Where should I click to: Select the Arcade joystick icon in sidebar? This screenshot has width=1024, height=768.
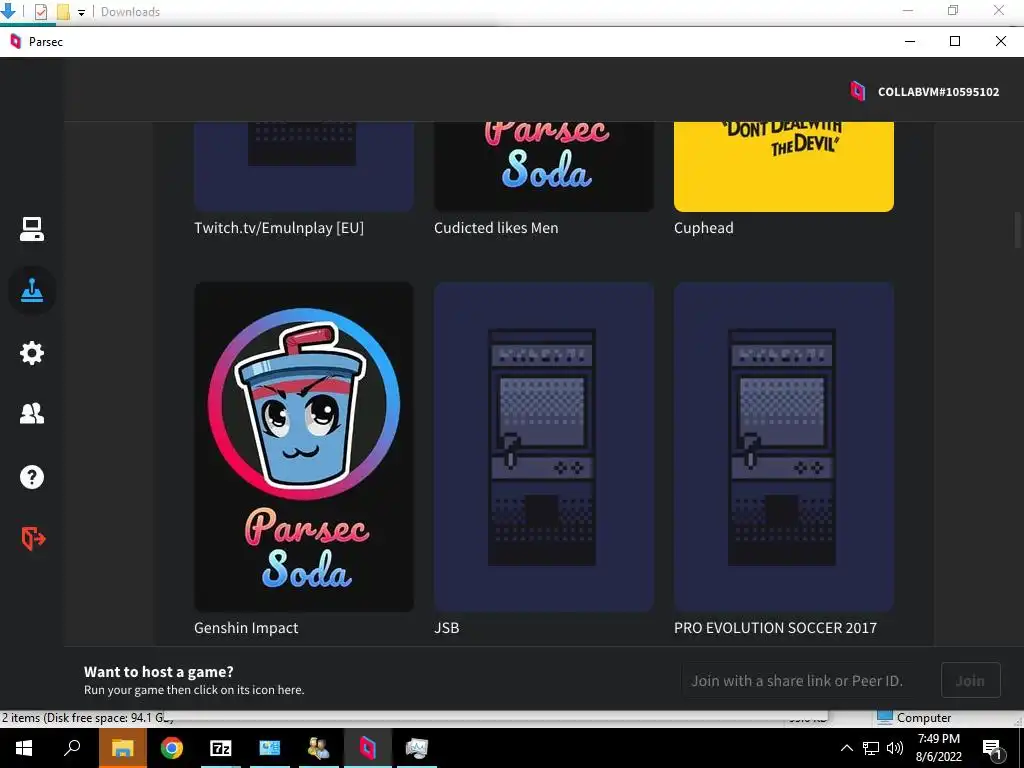31,290
